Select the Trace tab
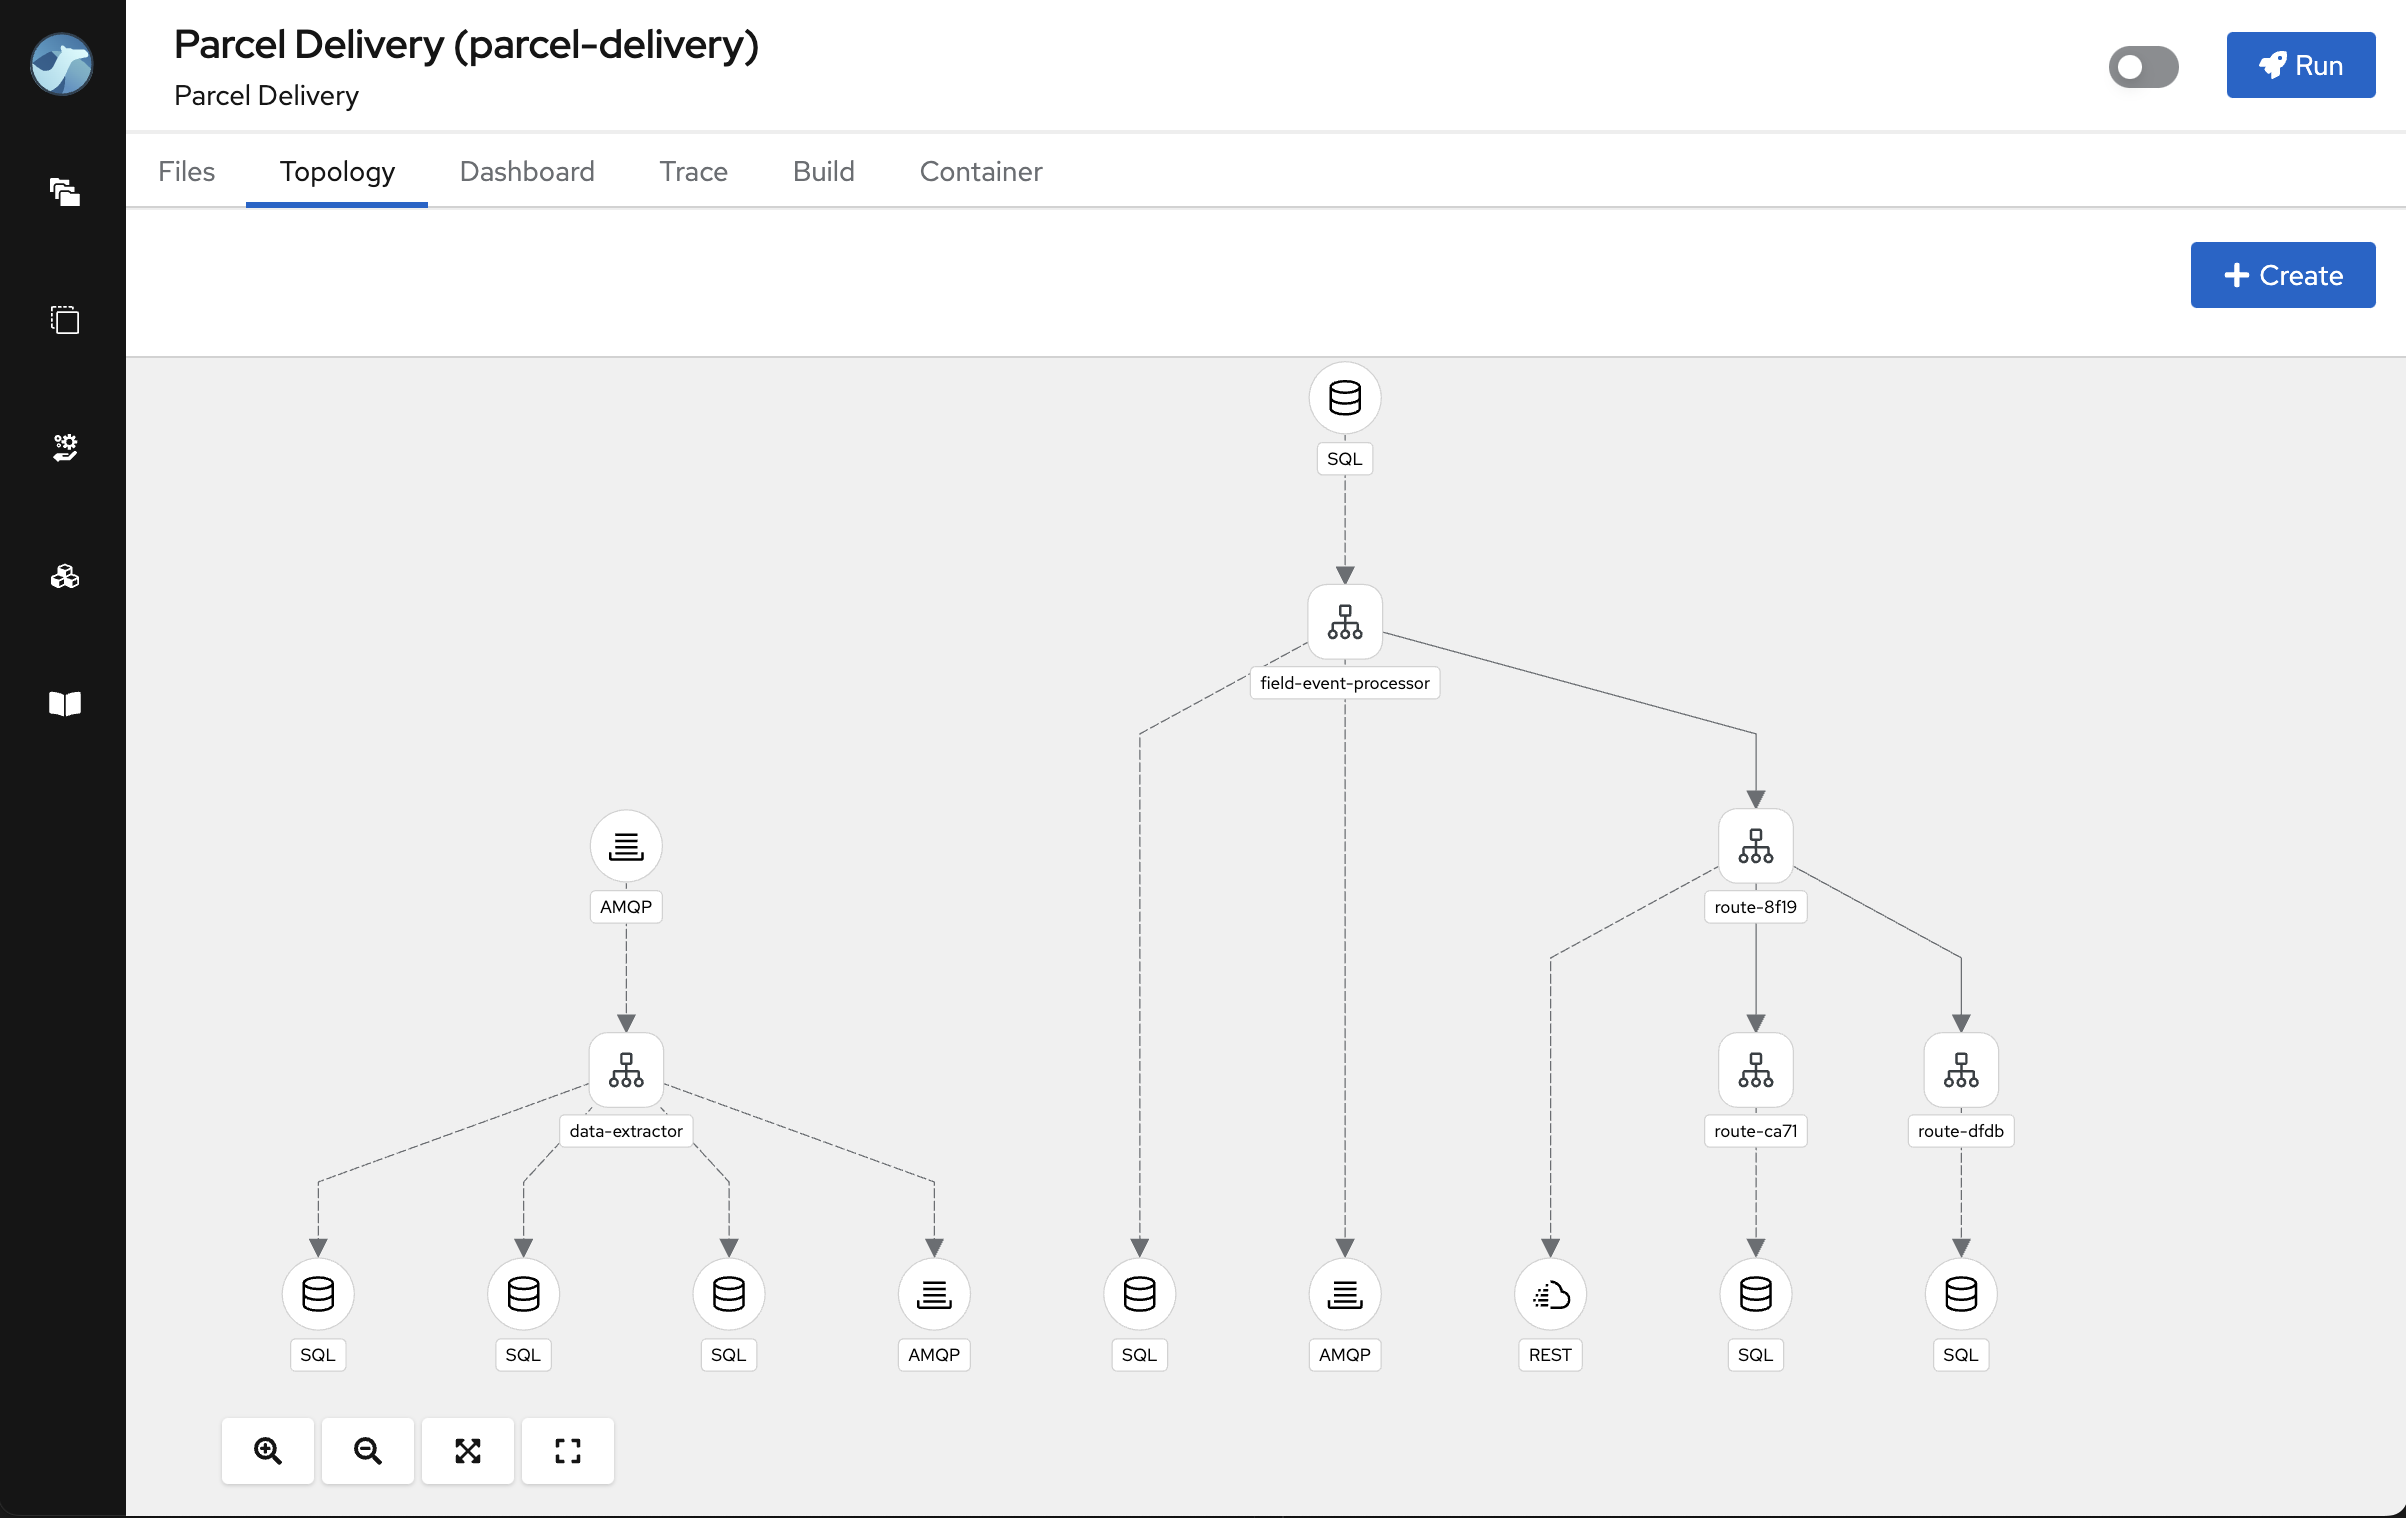 tap(694, 171)
